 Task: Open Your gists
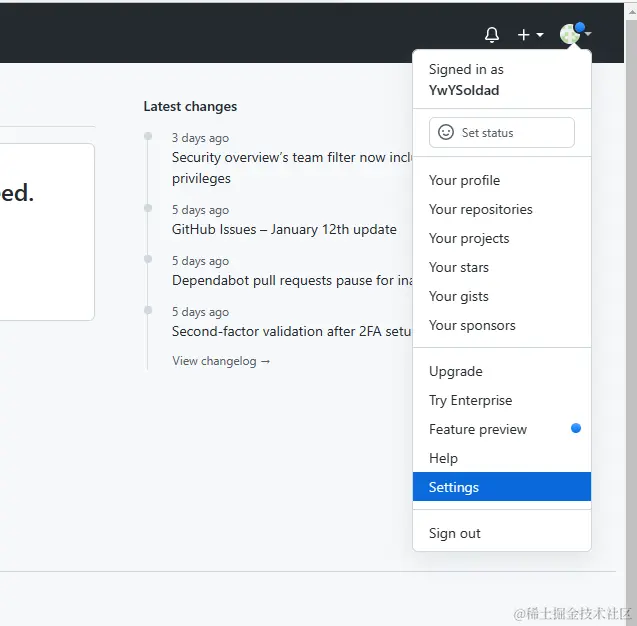click(502, 297)
